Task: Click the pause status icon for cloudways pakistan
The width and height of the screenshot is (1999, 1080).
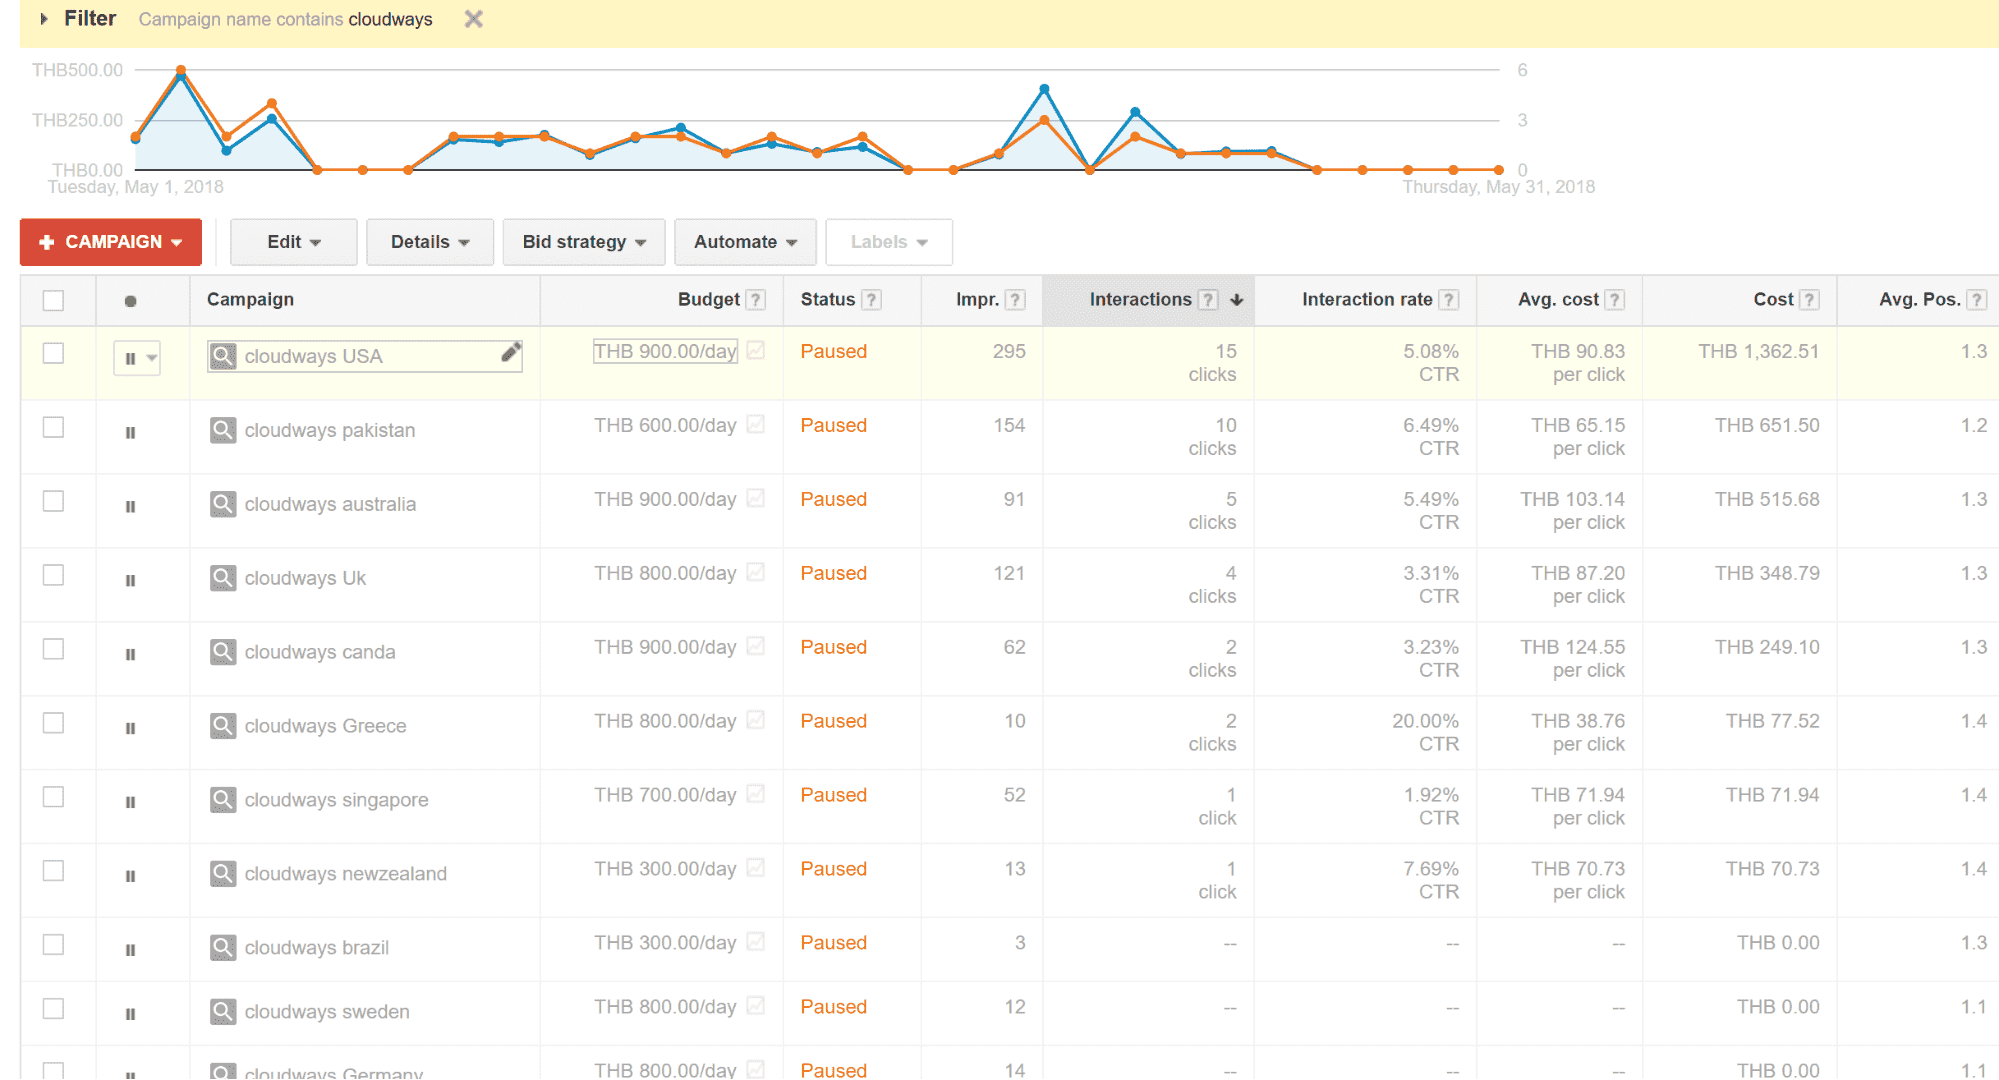Action: (x=130, y=433)
